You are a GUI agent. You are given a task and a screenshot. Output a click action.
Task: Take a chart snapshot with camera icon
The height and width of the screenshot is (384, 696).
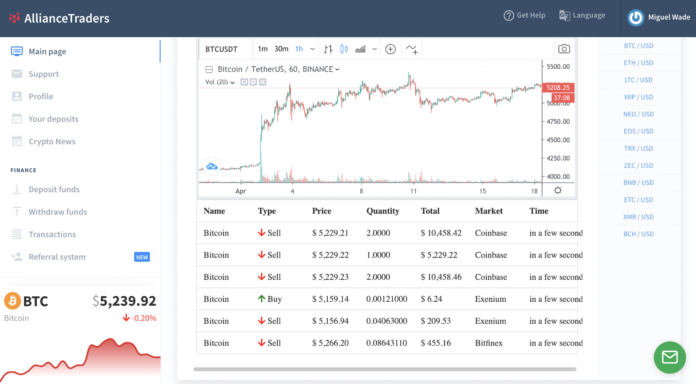(x=564, y=49)
